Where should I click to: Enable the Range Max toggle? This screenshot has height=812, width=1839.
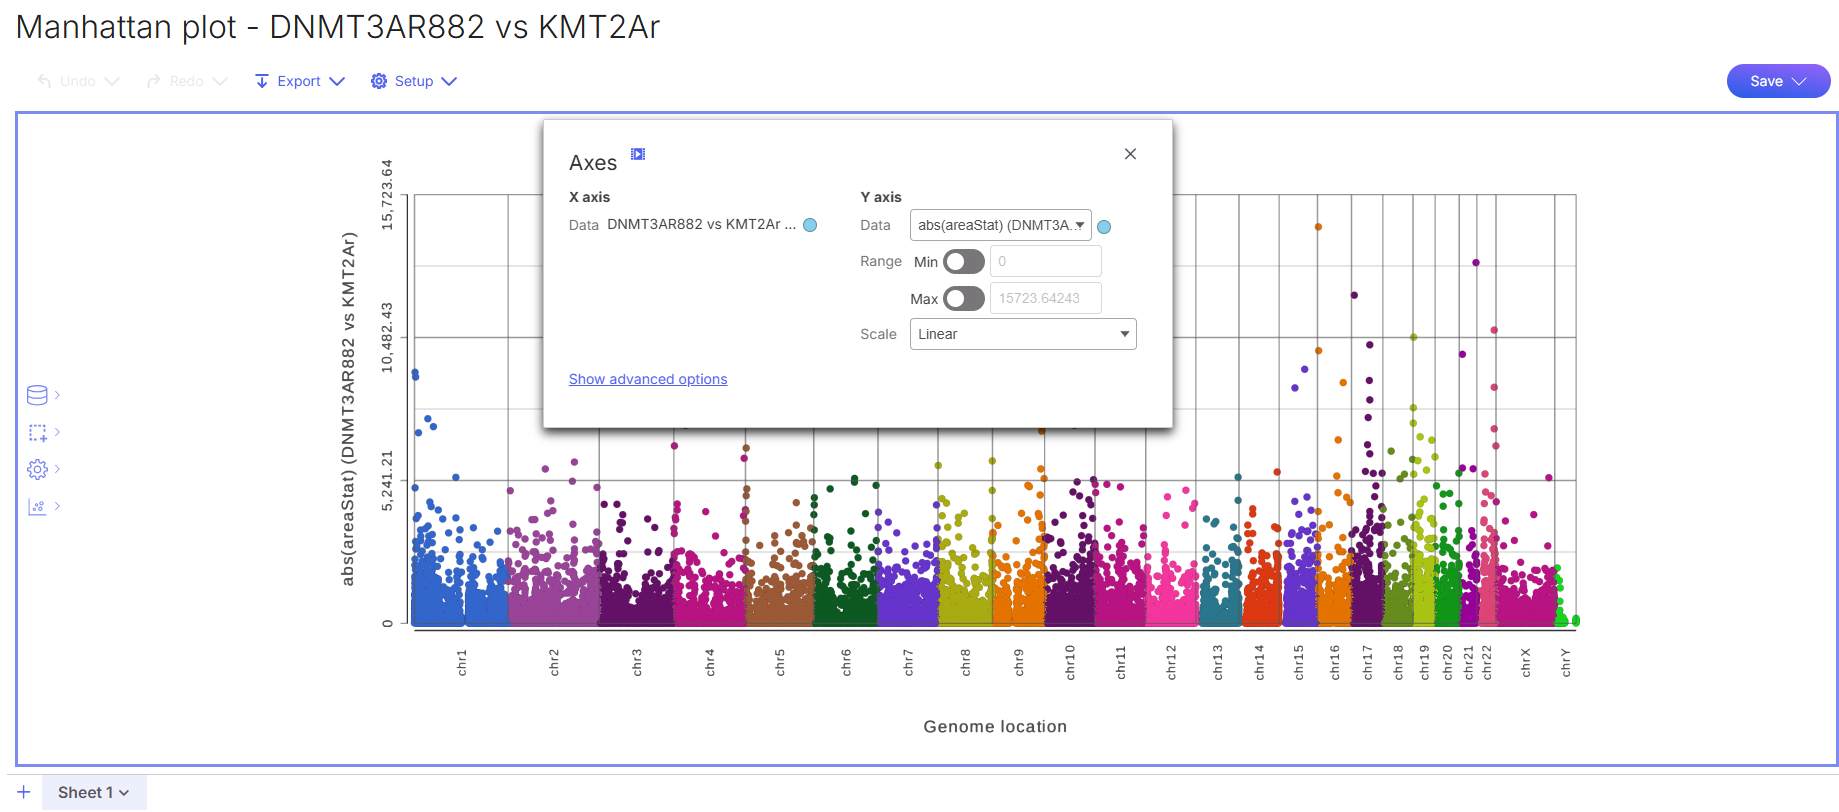tap(963, 299)
